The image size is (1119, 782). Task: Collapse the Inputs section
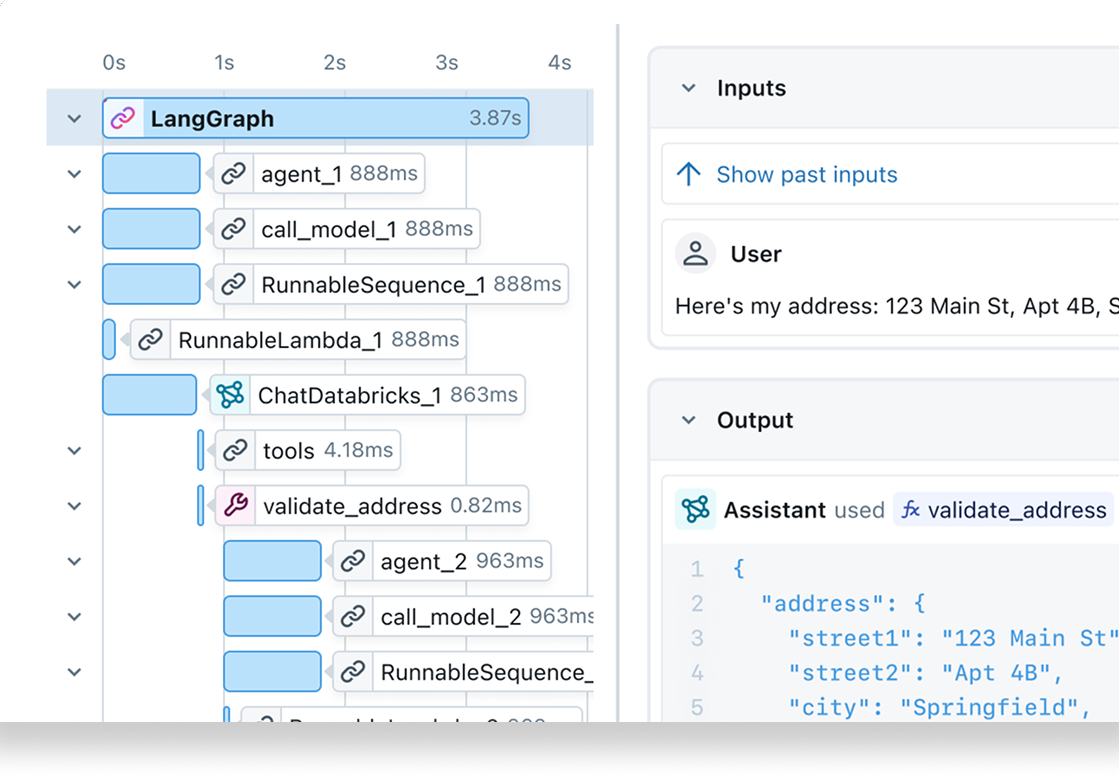pos(688,88)
